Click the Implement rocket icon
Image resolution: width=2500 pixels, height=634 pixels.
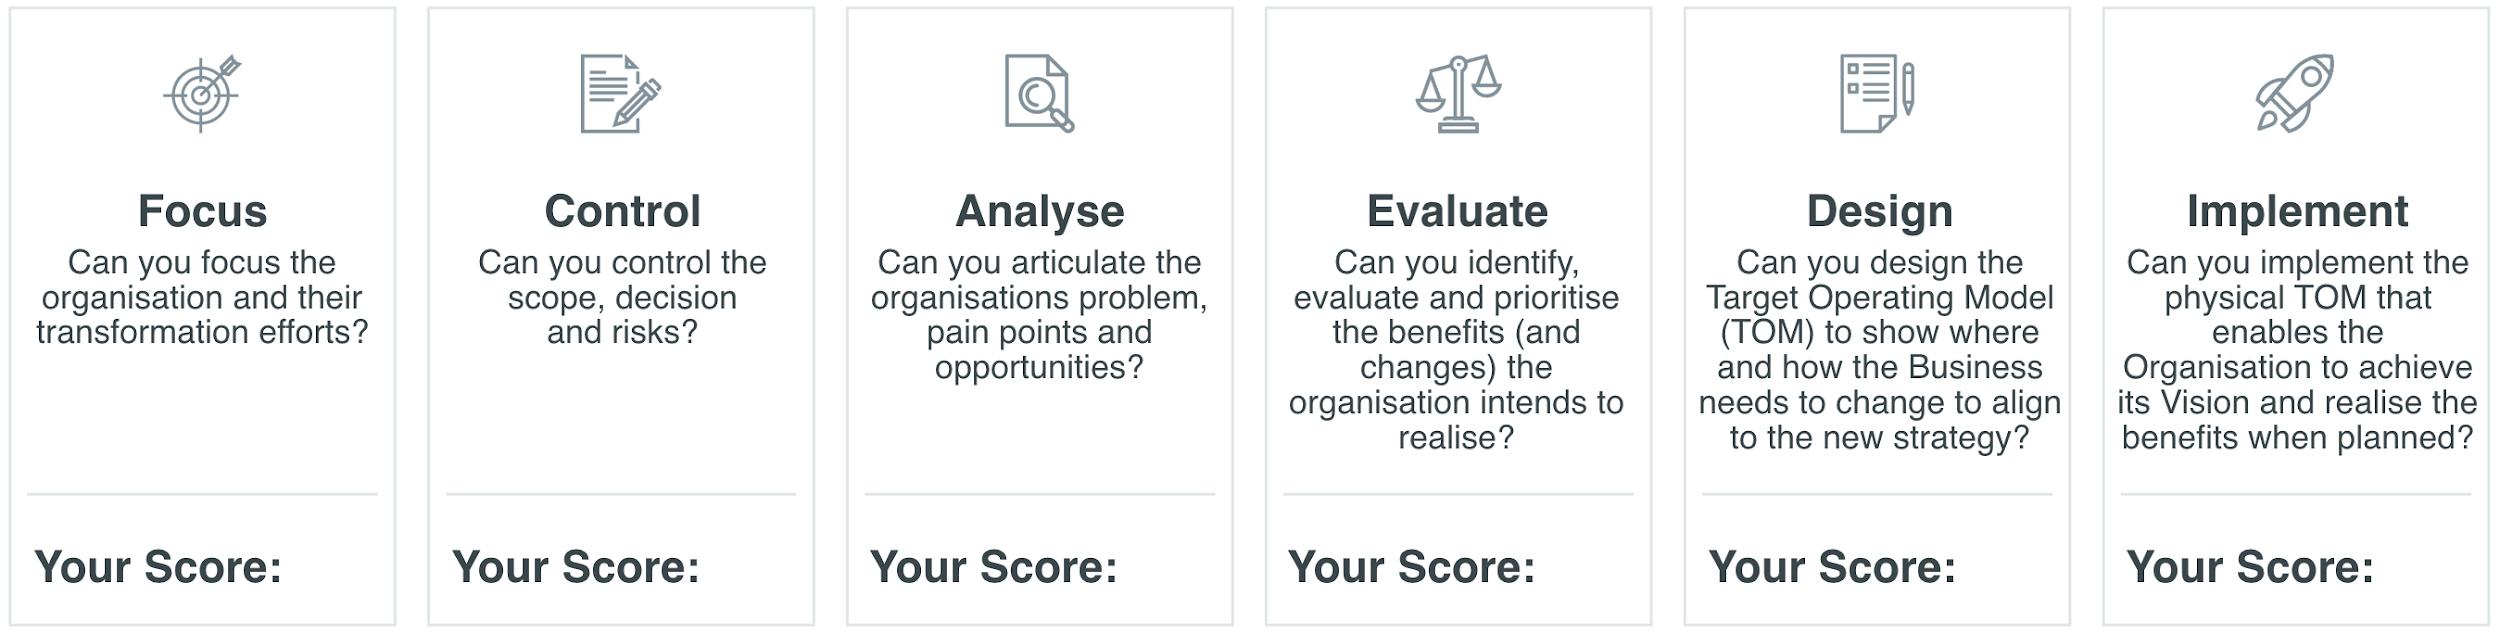[x=2295, y=94]
